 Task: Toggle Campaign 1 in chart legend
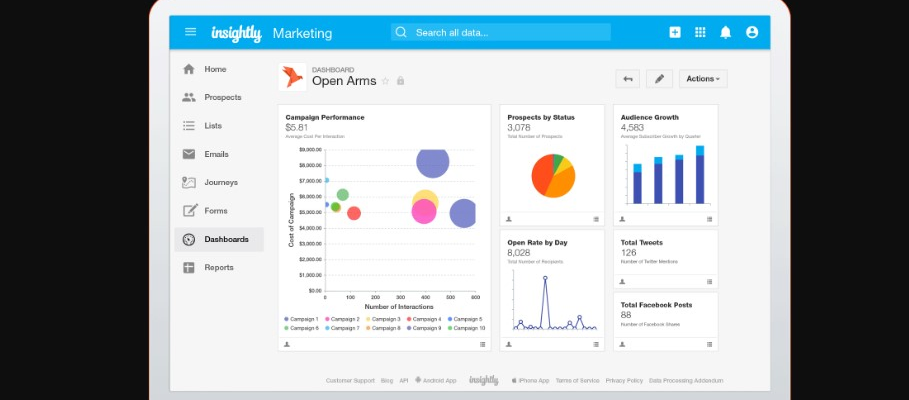(305, 319)
